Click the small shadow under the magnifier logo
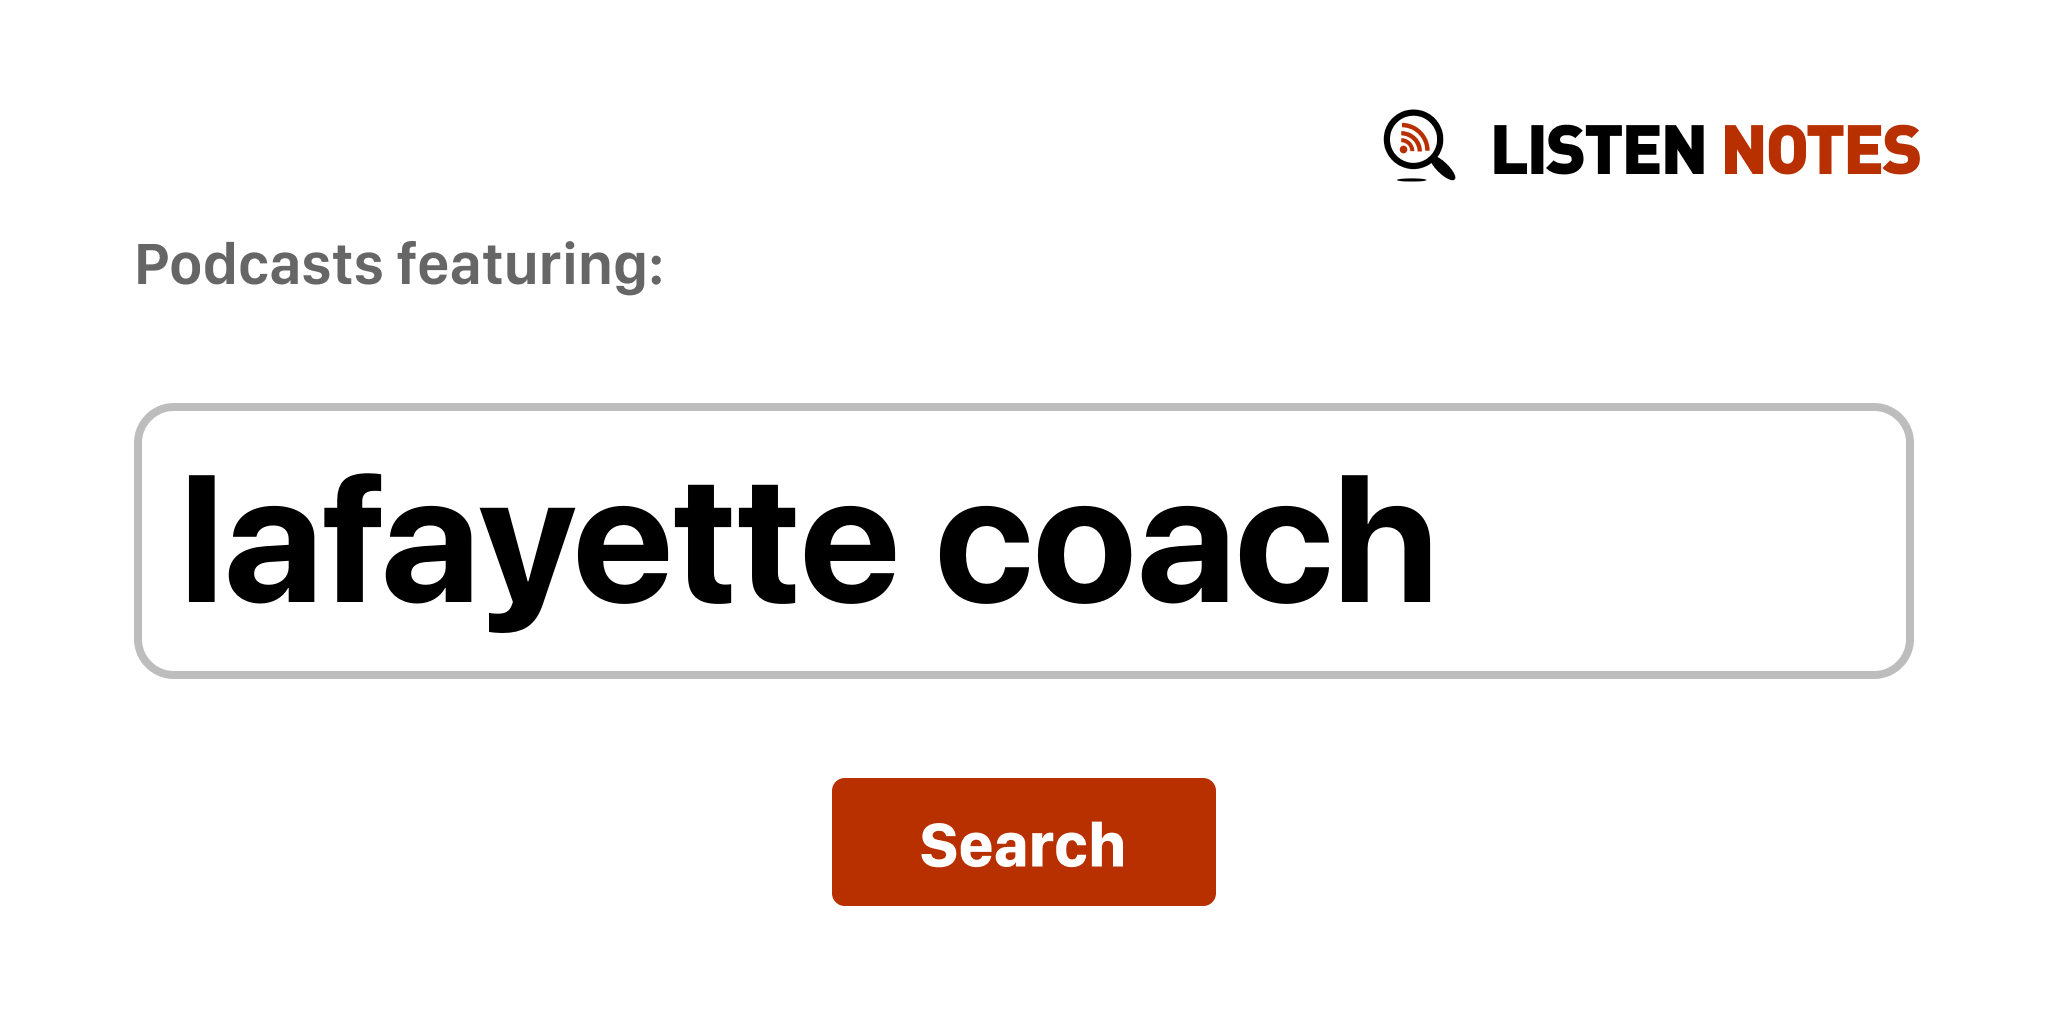2048x1024 pixels. pyautogui.click(x=1411, y=180)
